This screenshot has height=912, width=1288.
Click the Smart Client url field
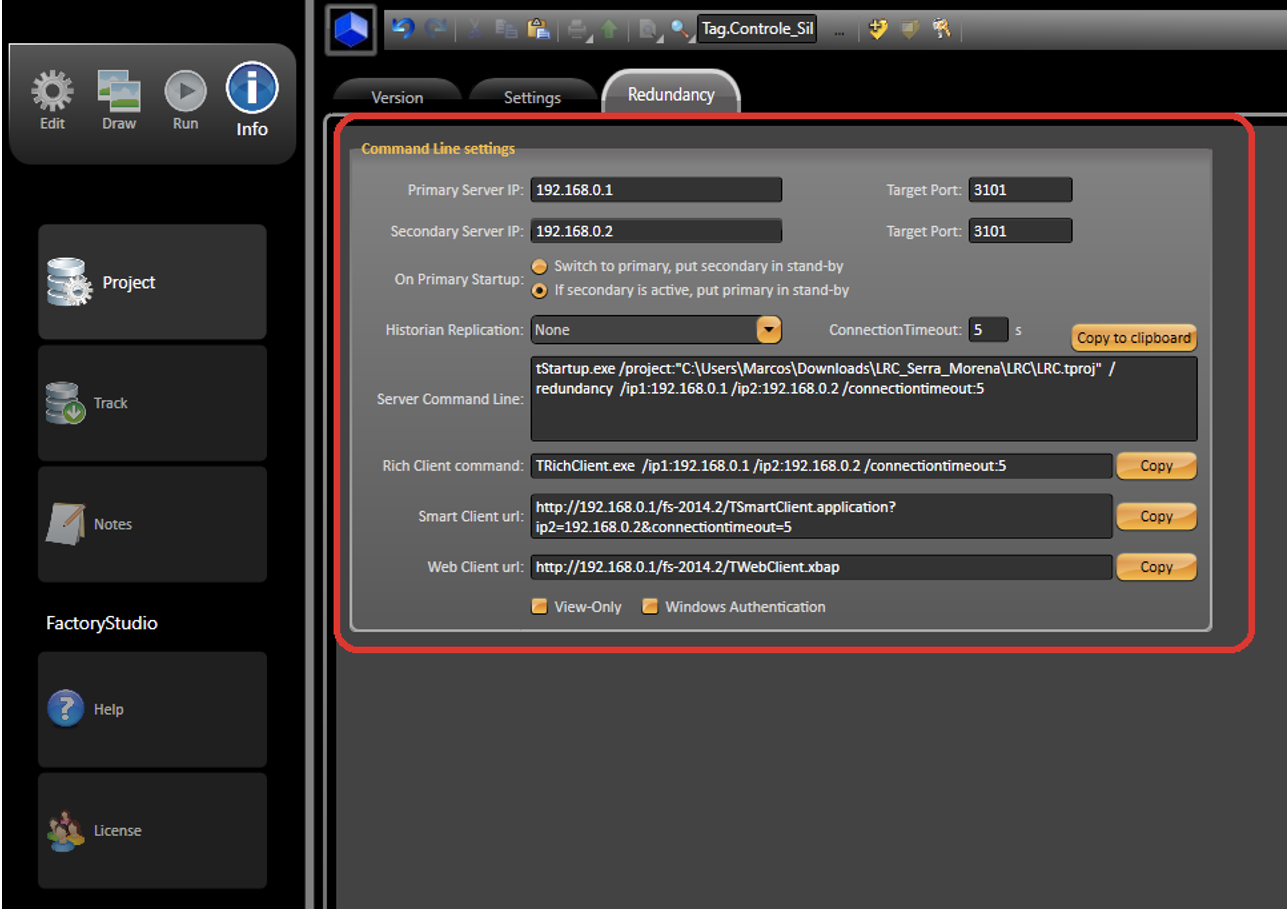pos(821,517)
